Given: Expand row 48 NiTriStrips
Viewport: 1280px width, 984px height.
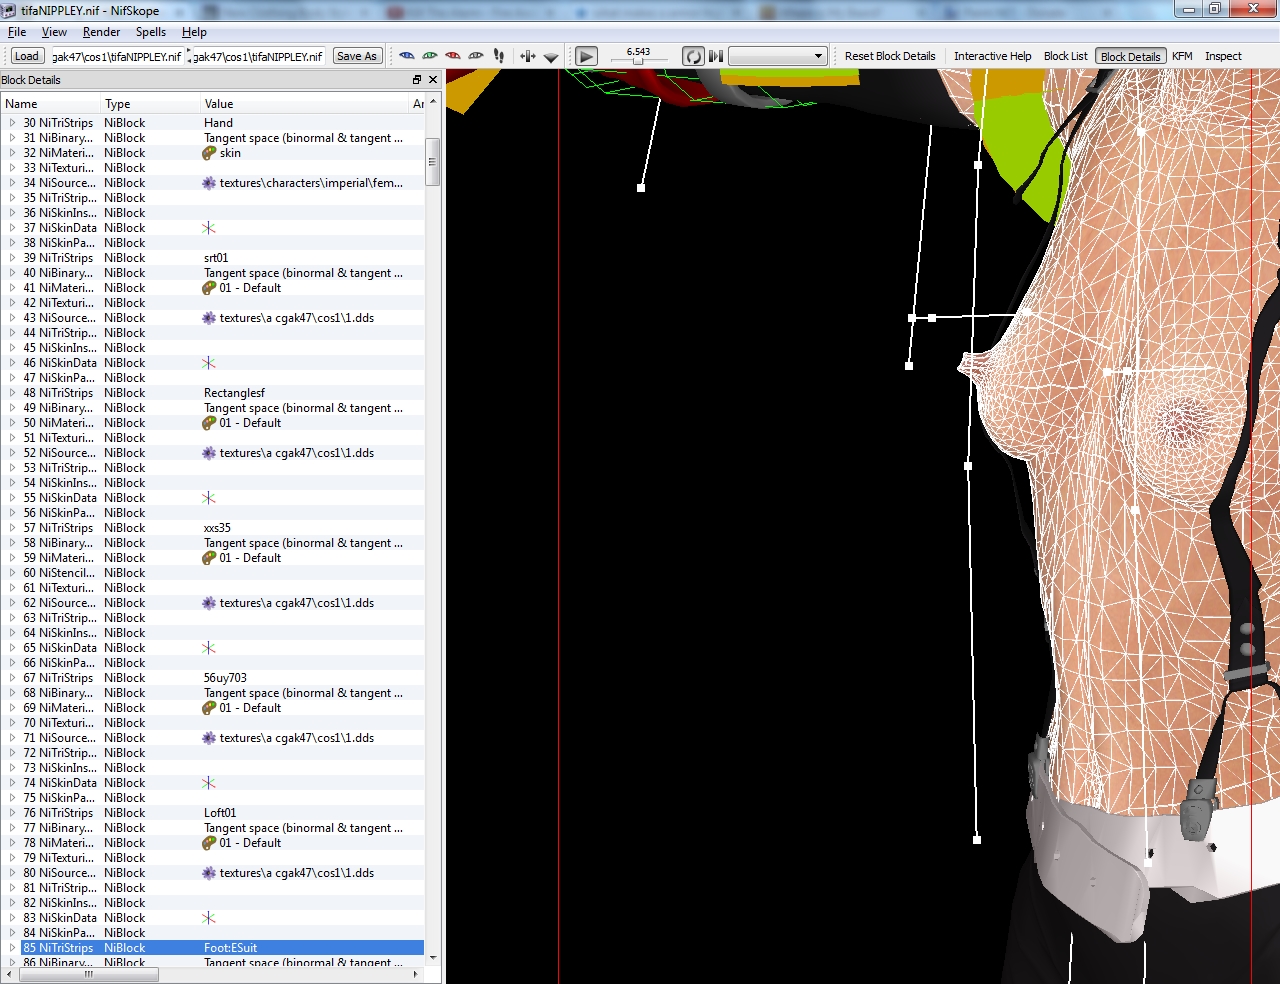Looking at the screenshot, I should click(x=12, y=393).
